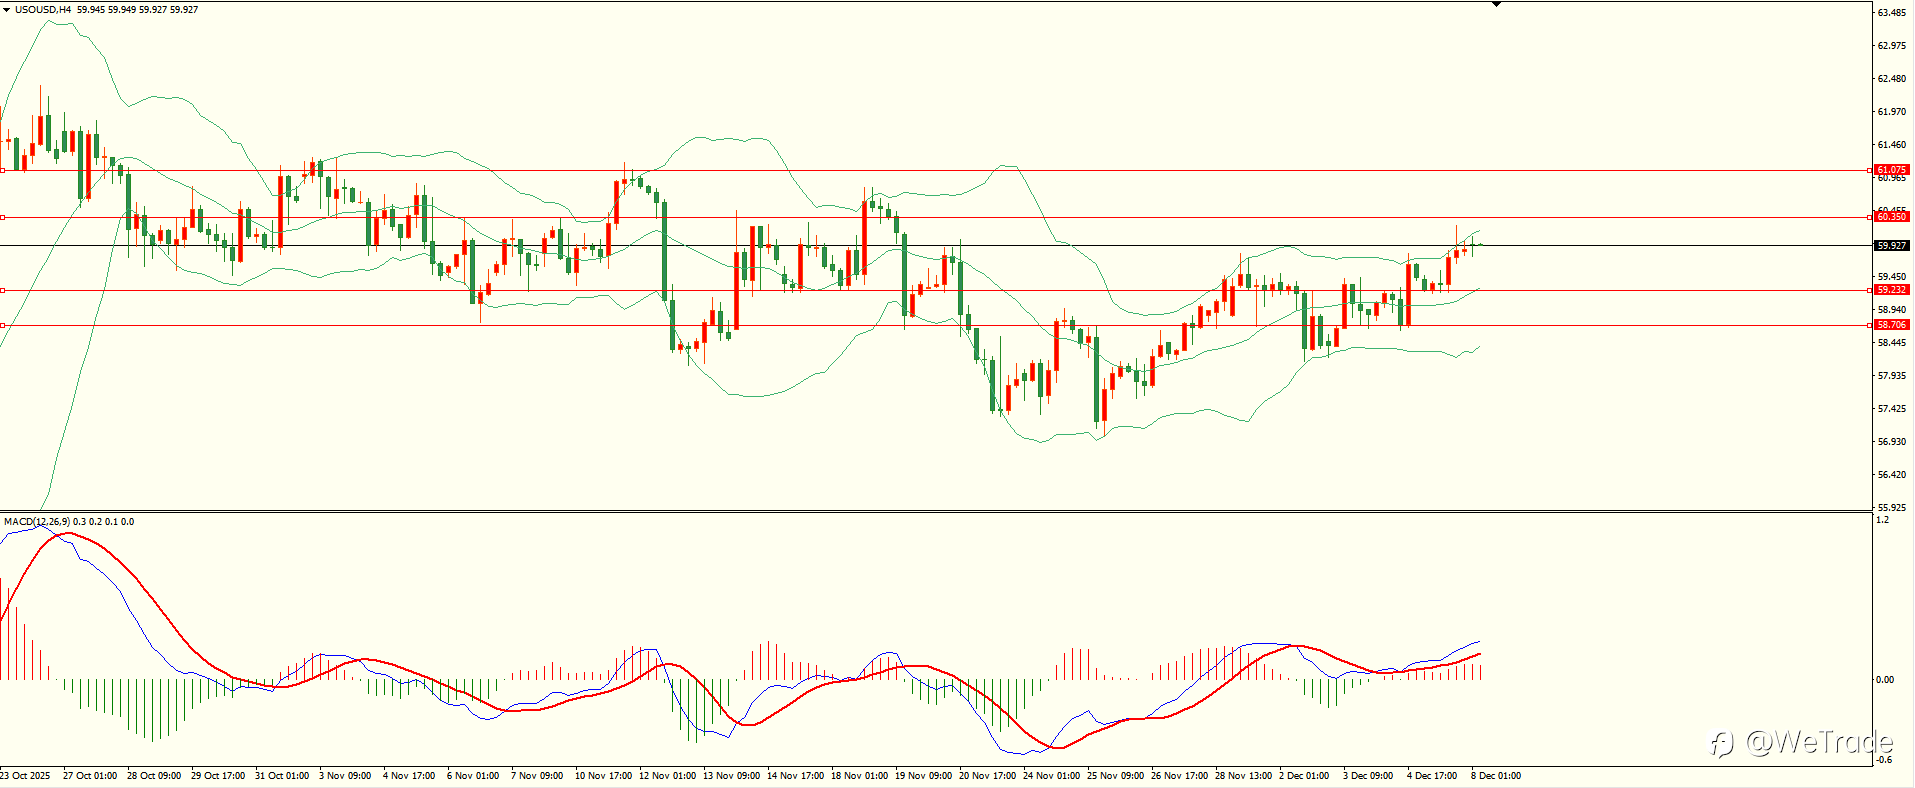
Task: Click the 14 Nov 17:00 time axis label
Action: coord(795,776)
